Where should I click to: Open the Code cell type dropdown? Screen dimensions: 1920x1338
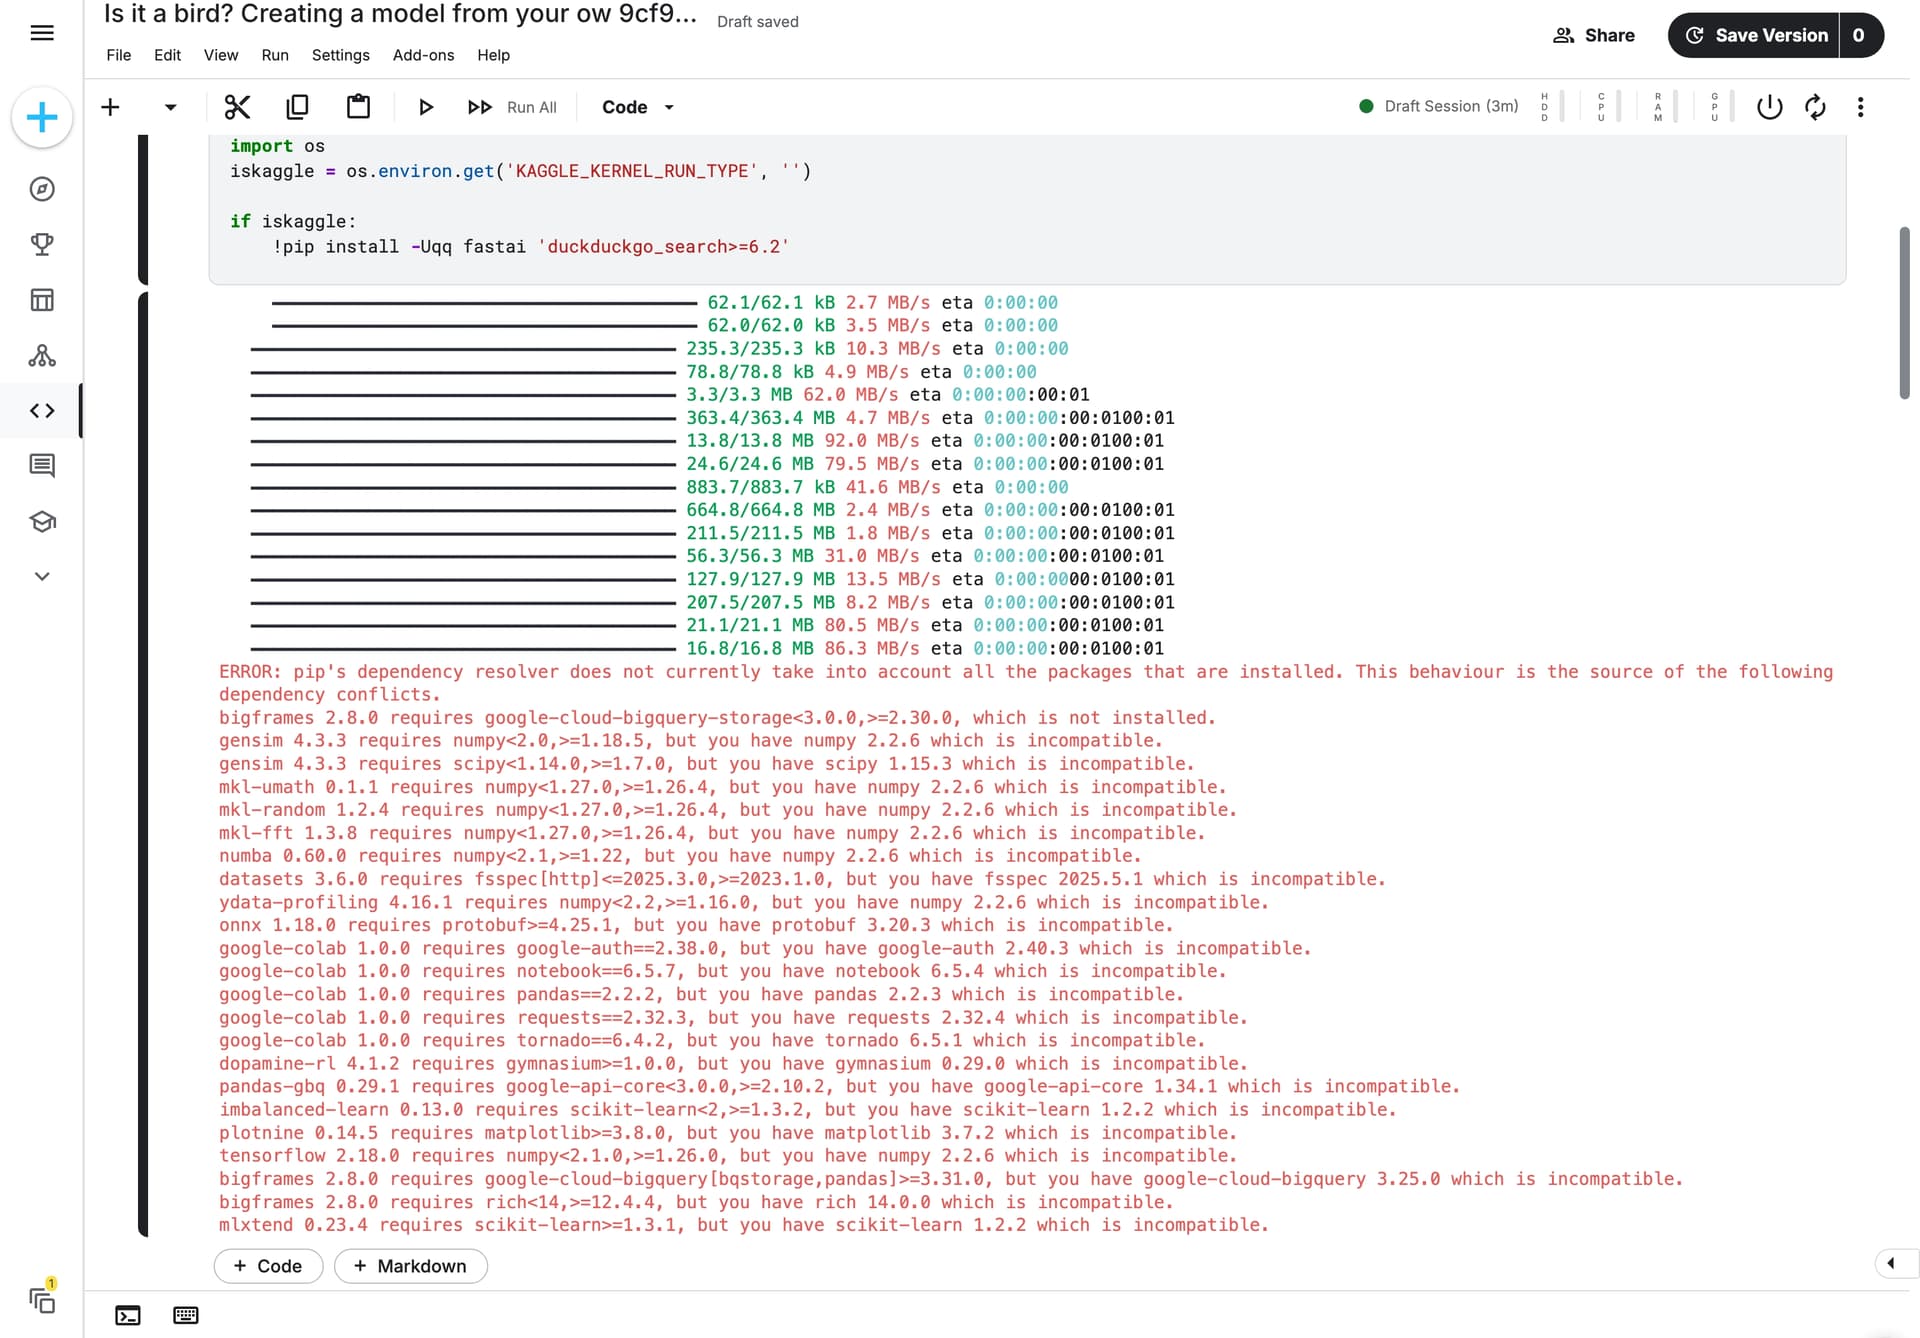pos(637,107)
